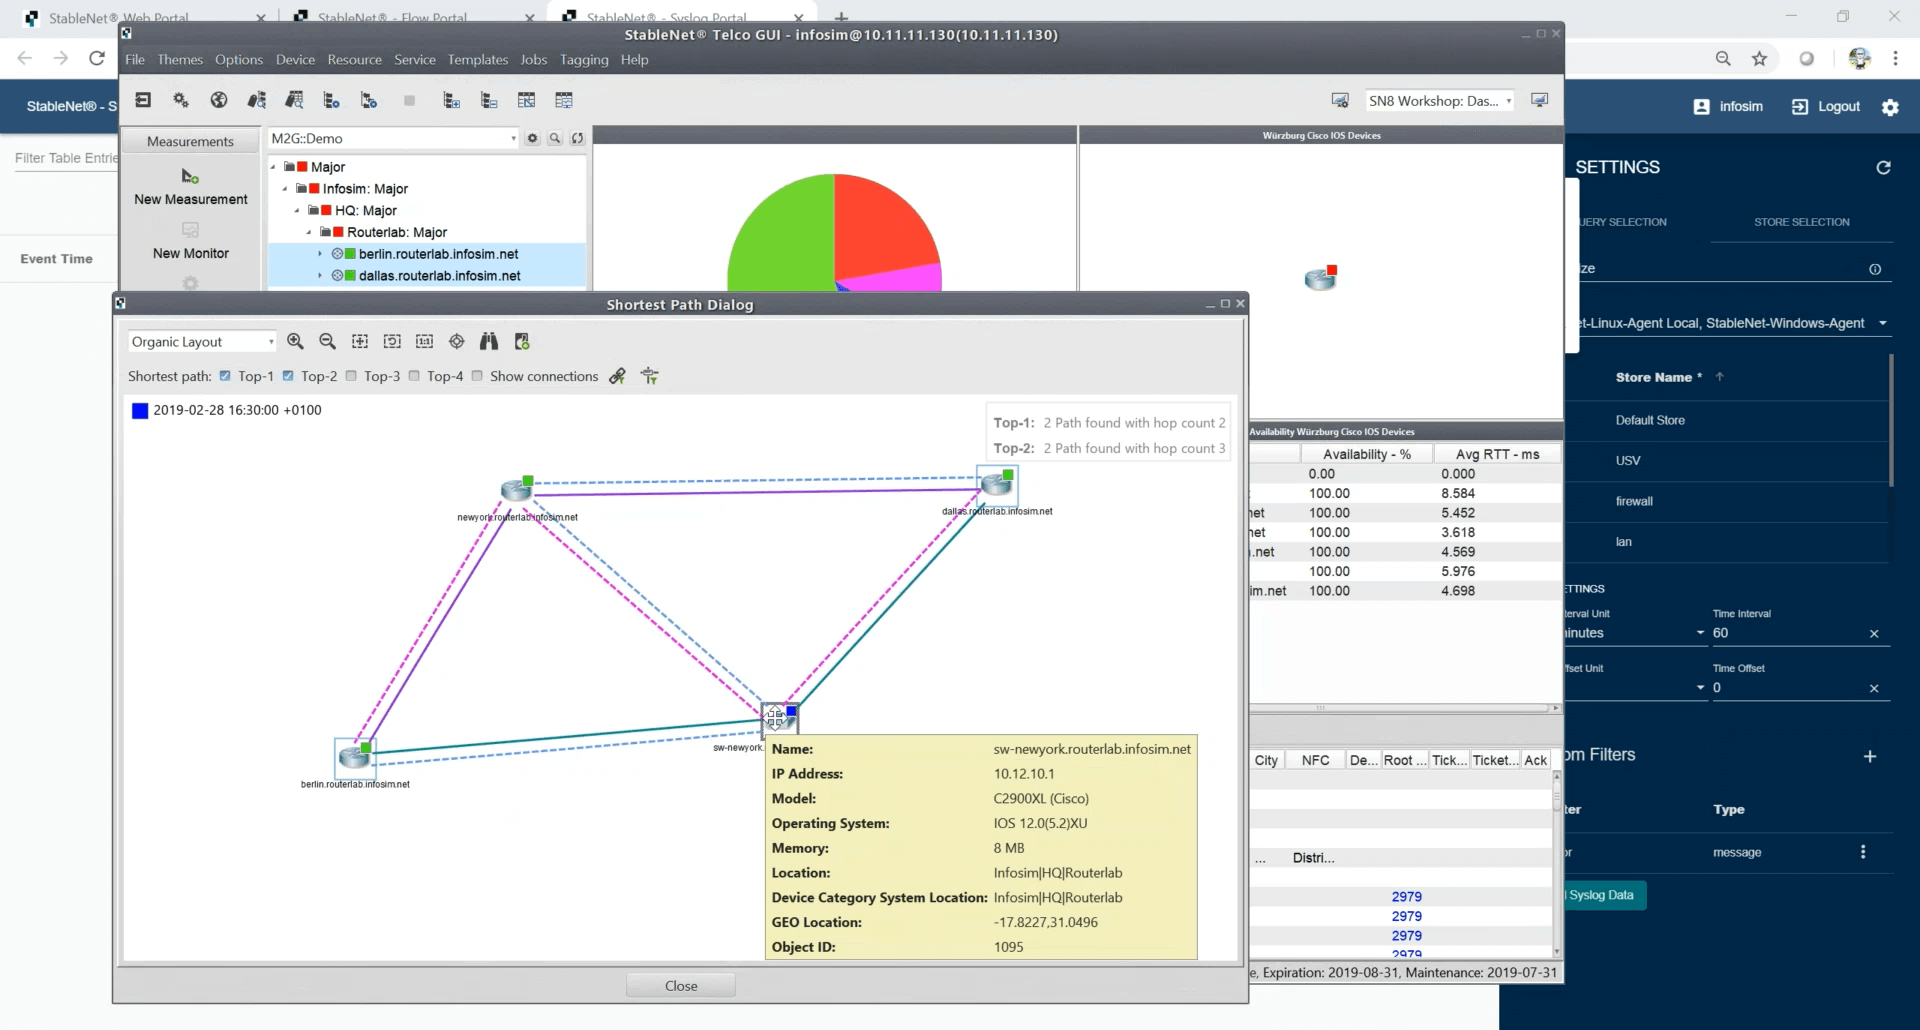Open the binoculars search tool in the dialog
This screenshot has width=1920, height=1030.
[489, 341]
